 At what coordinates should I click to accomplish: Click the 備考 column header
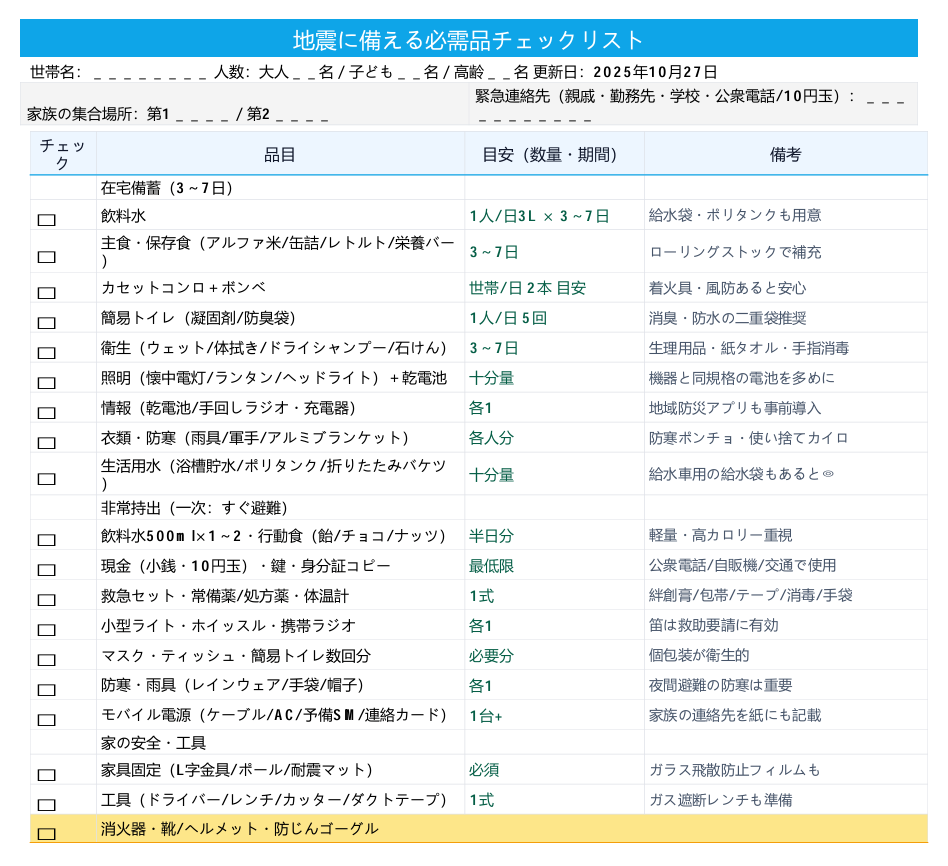785,154
